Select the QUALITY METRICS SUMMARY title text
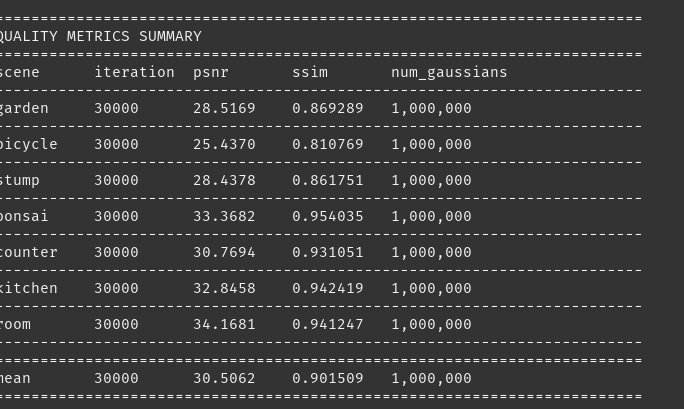The width and height of the screenshot is (684, 409). click(100, 36)
